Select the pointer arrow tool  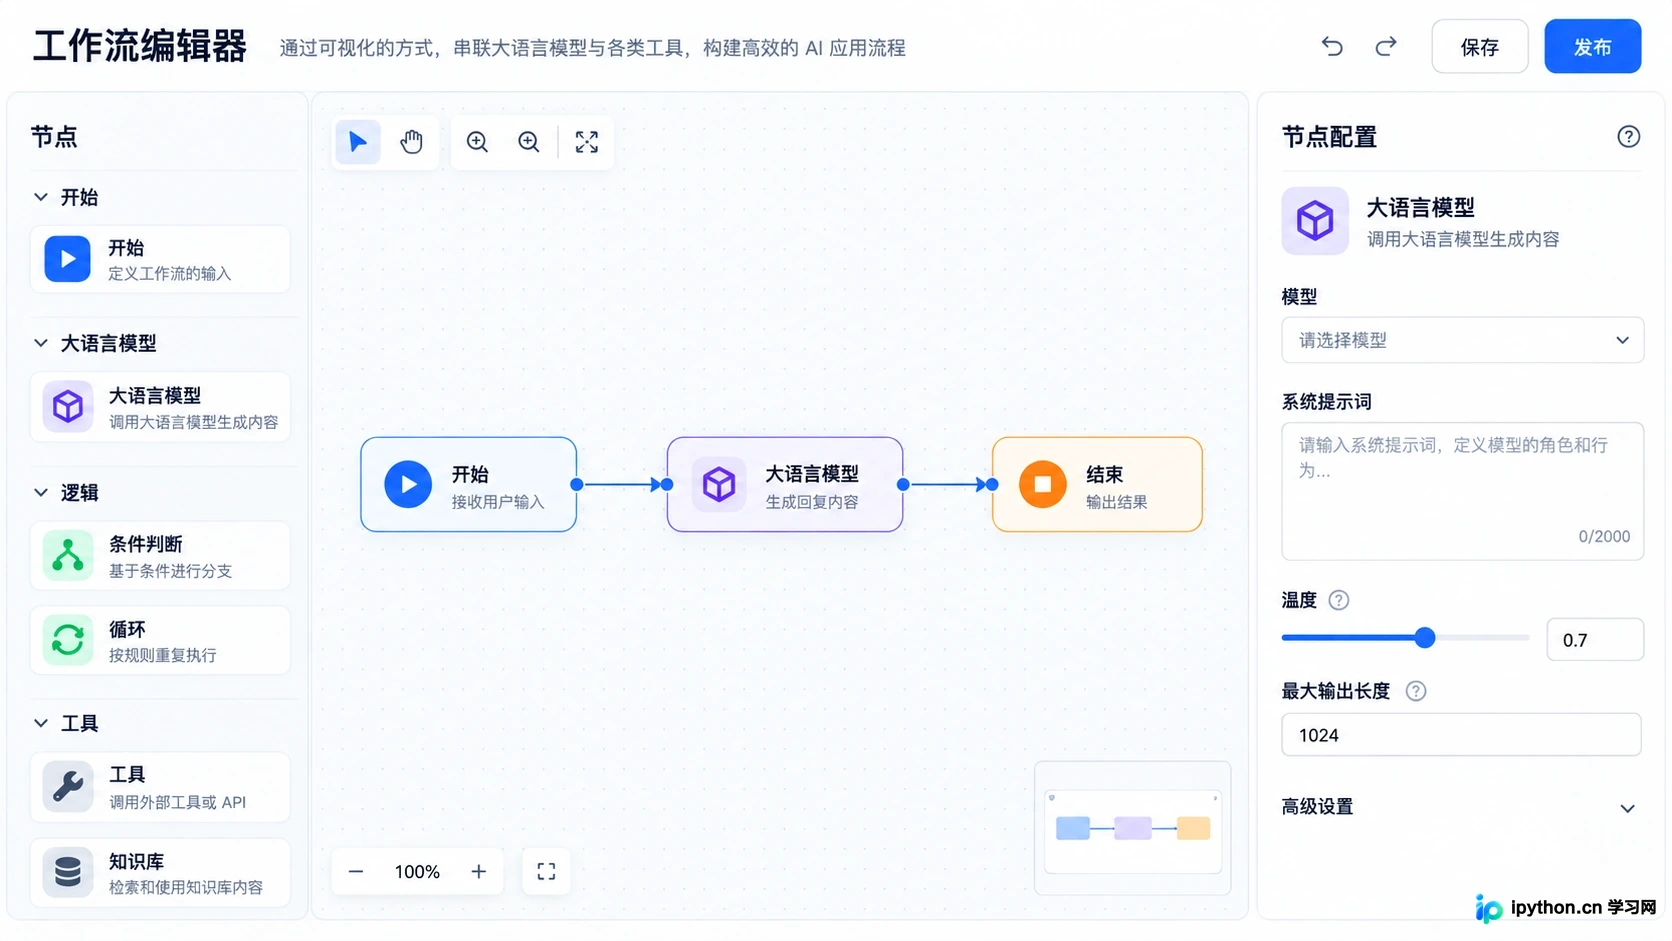click(357, 142)
